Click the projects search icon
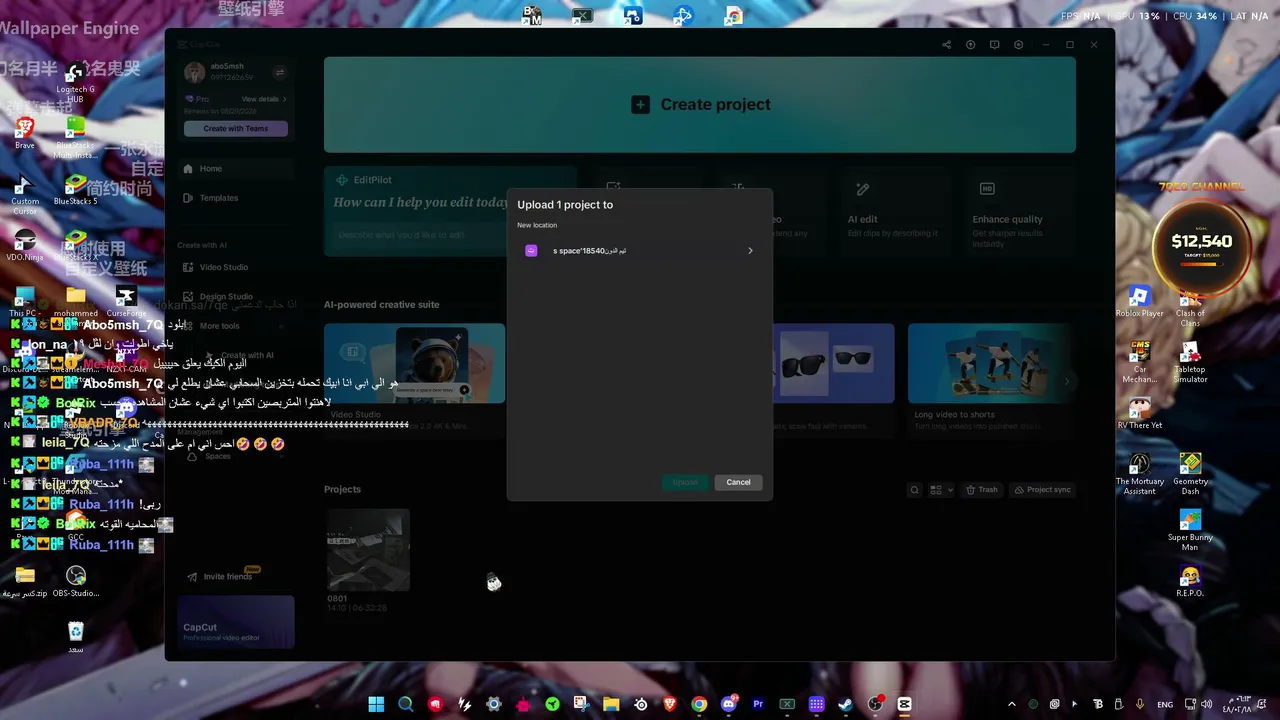 [x=914, y=490]
